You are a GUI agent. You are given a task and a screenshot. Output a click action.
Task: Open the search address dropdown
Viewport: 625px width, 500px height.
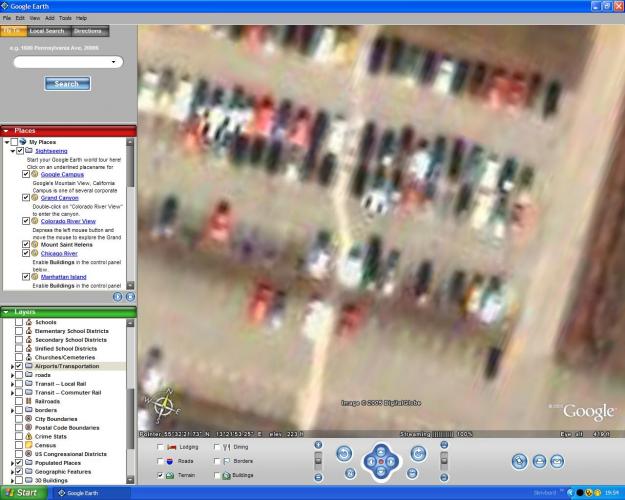click(x=116, y=62)
